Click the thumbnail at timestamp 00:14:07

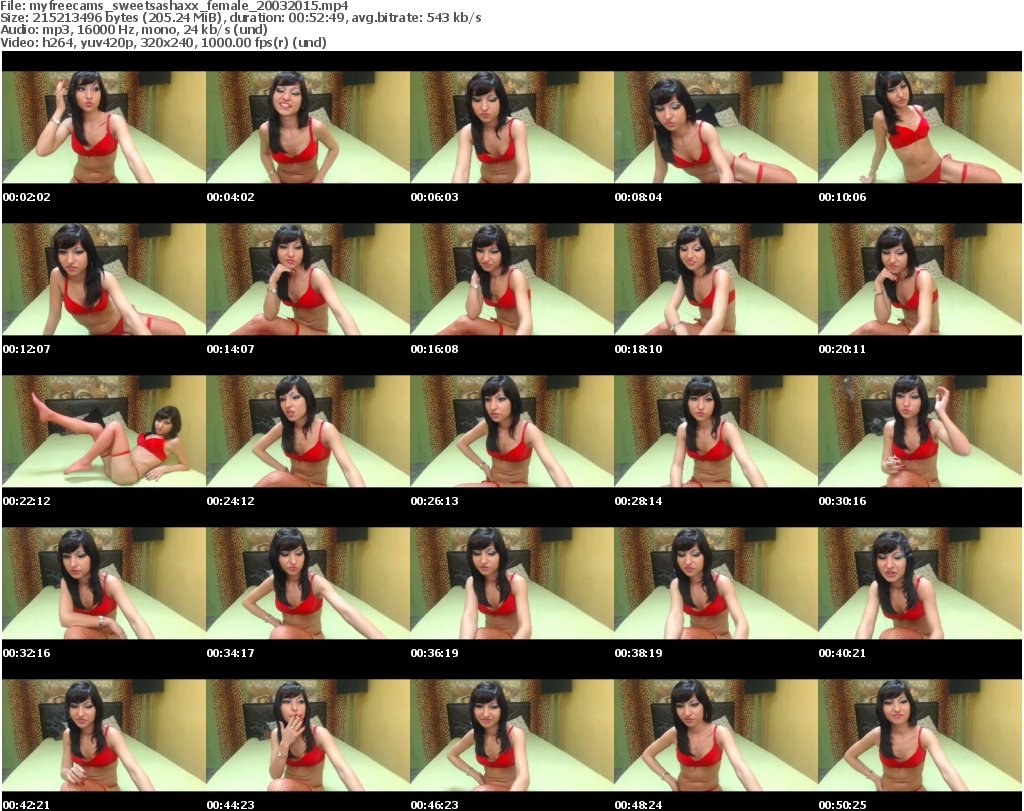tap(308, 279)
